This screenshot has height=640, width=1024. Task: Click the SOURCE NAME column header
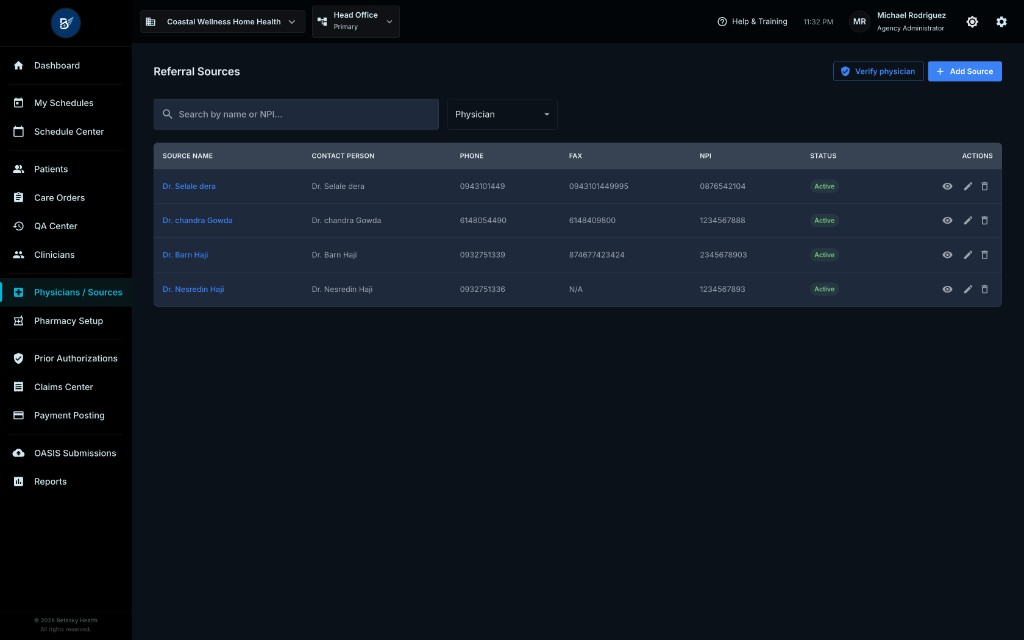(187, 155)
